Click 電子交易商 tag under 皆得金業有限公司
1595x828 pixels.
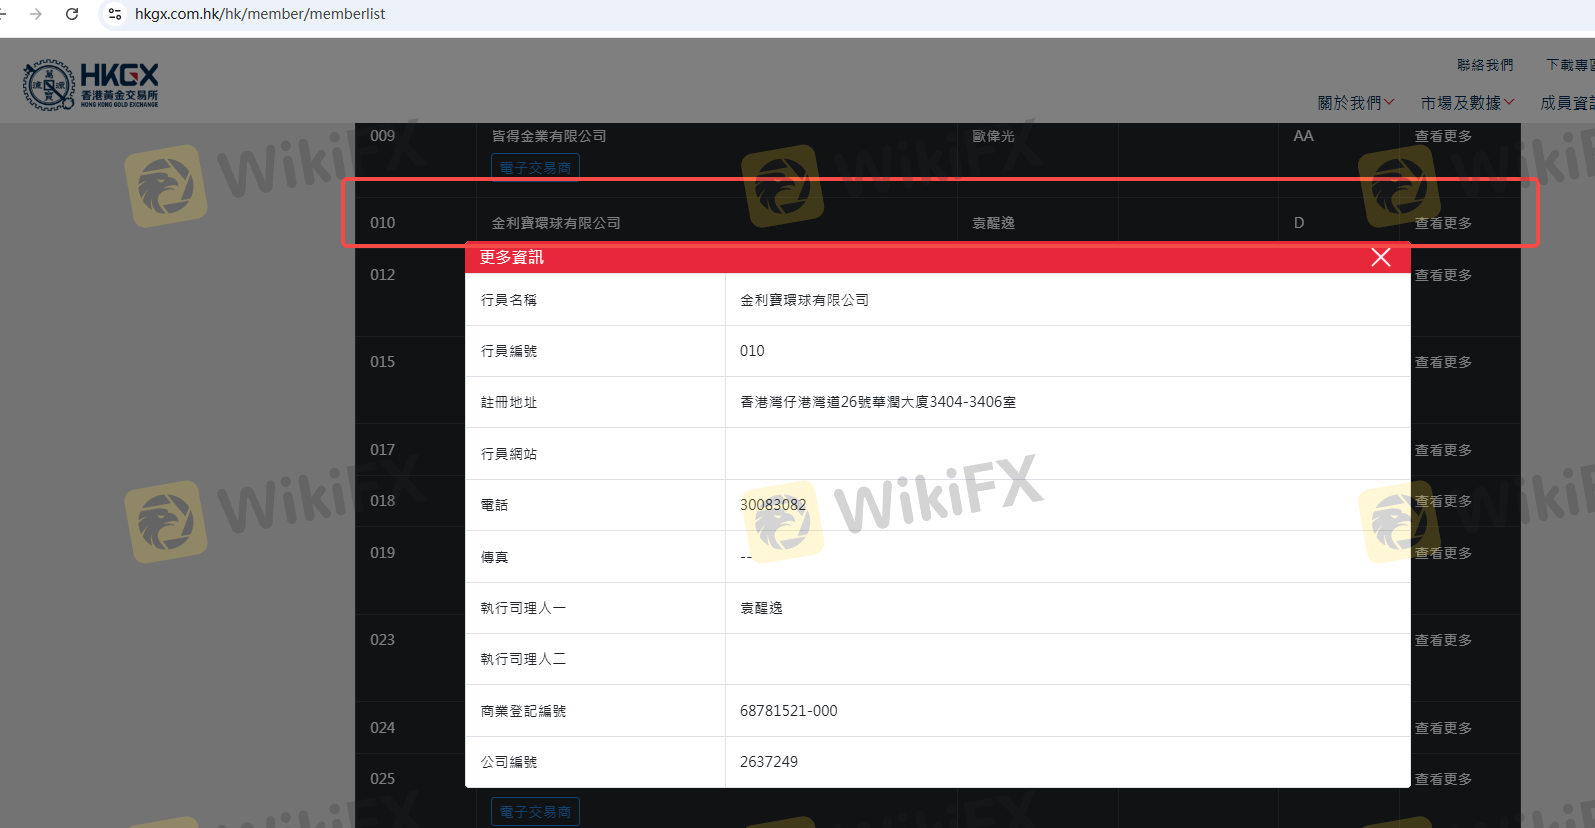pyautogui.click(x=535, y=168)
